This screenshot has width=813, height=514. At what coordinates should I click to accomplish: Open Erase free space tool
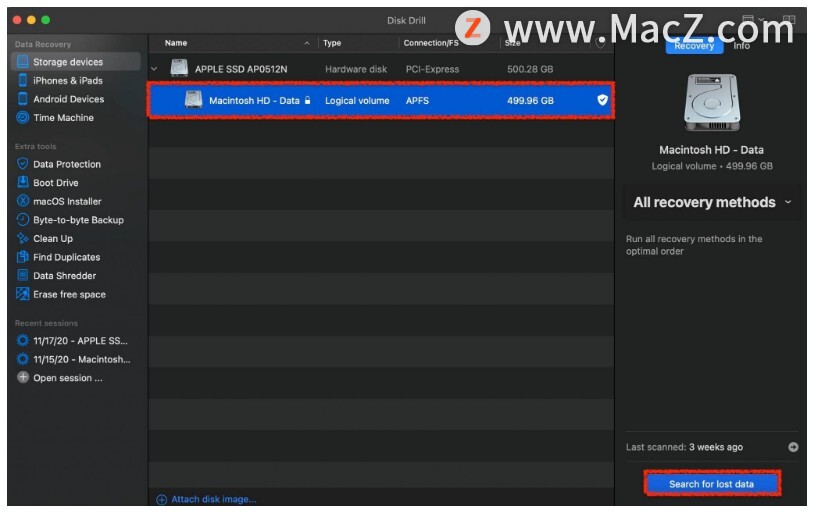click(x=69, y=295)
